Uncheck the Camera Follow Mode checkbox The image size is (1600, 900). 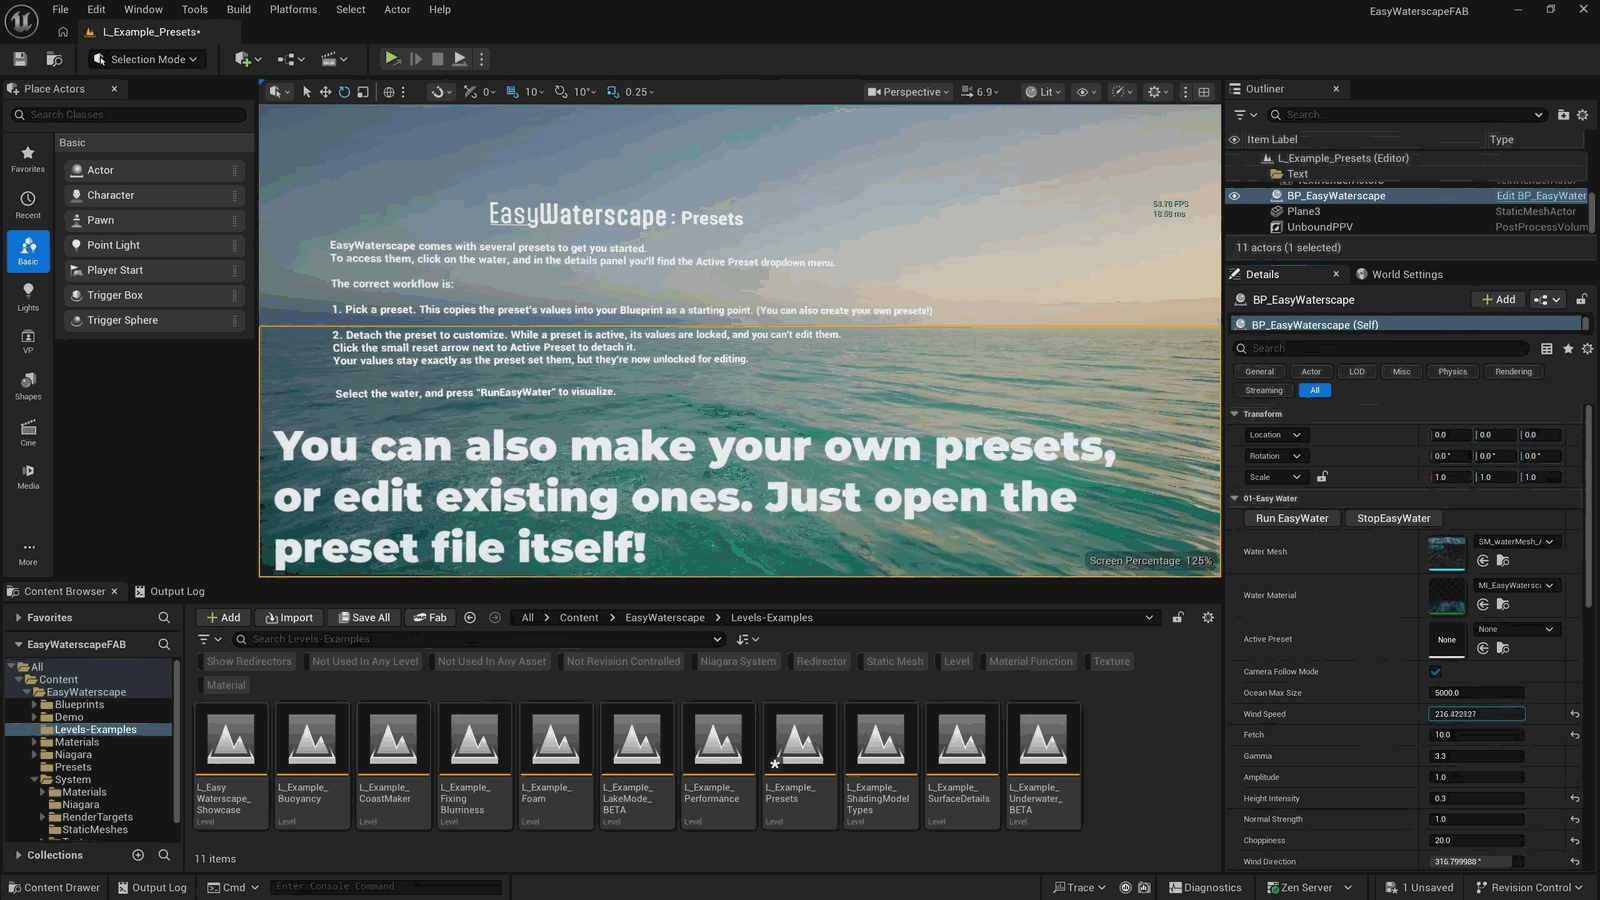click(1435, 672)
